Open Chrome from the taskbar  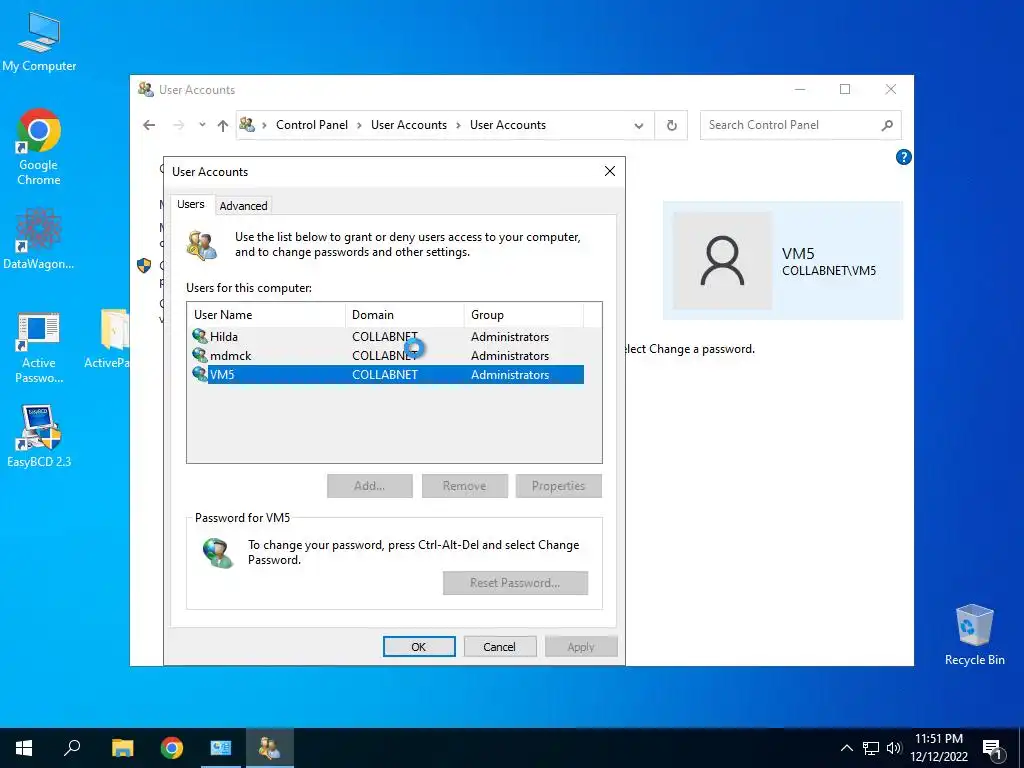click(172, 748)
